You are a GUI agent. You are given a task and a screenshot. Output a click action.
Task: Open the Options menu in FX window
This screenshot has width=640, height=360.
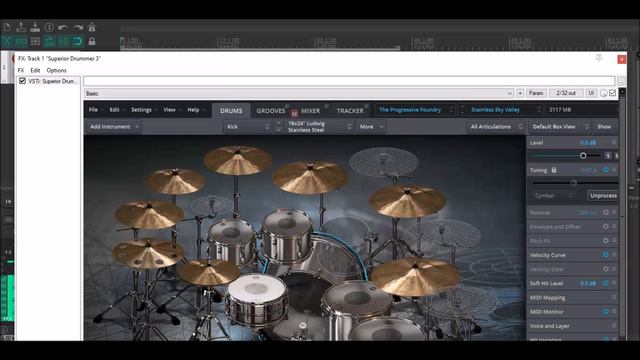pyautogui.click(x=56, y=70)
